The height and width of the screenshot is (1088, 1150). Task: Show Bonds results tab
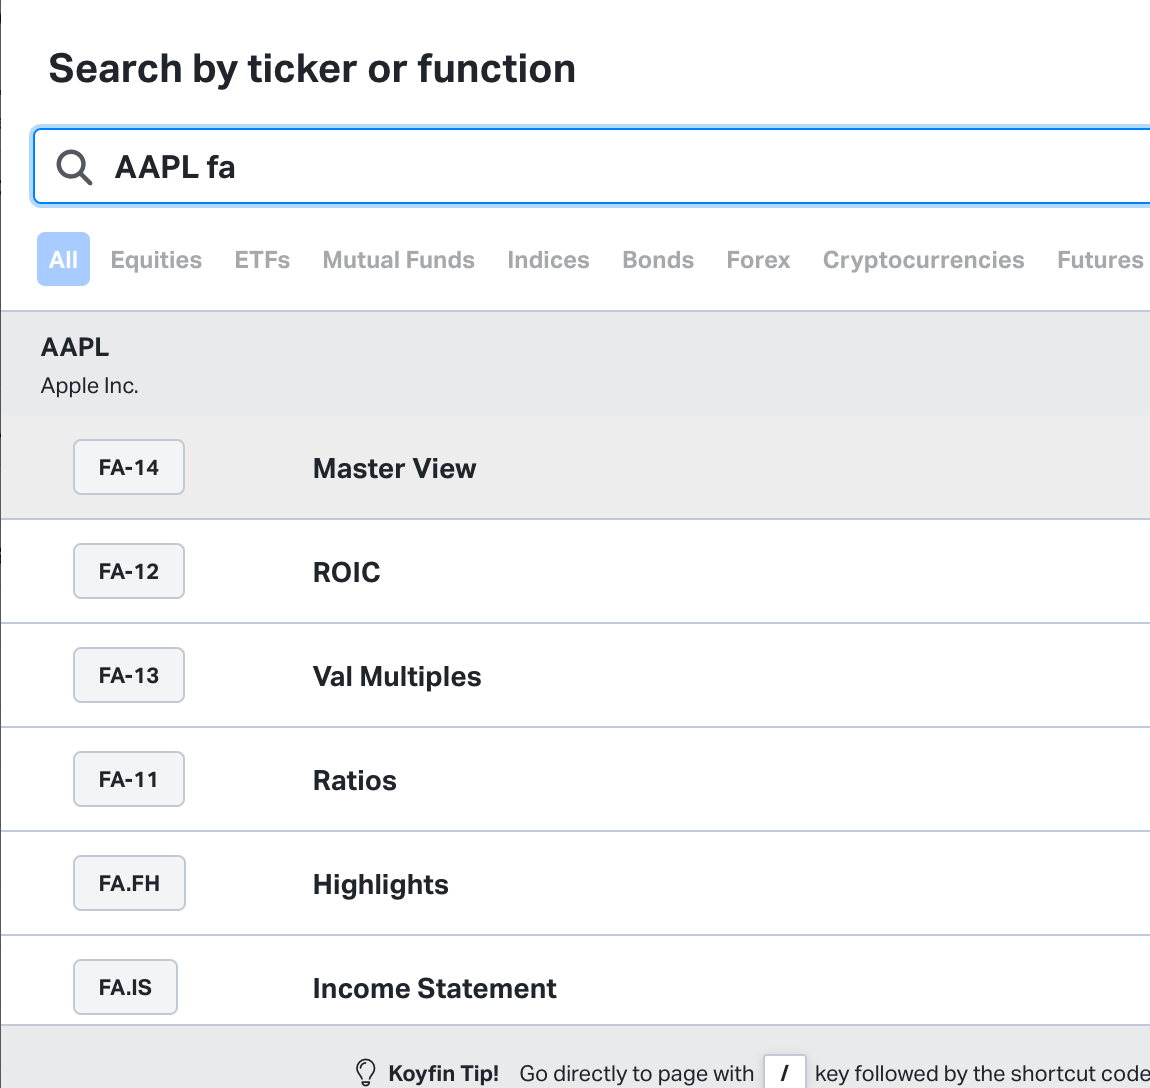point(658,260)
